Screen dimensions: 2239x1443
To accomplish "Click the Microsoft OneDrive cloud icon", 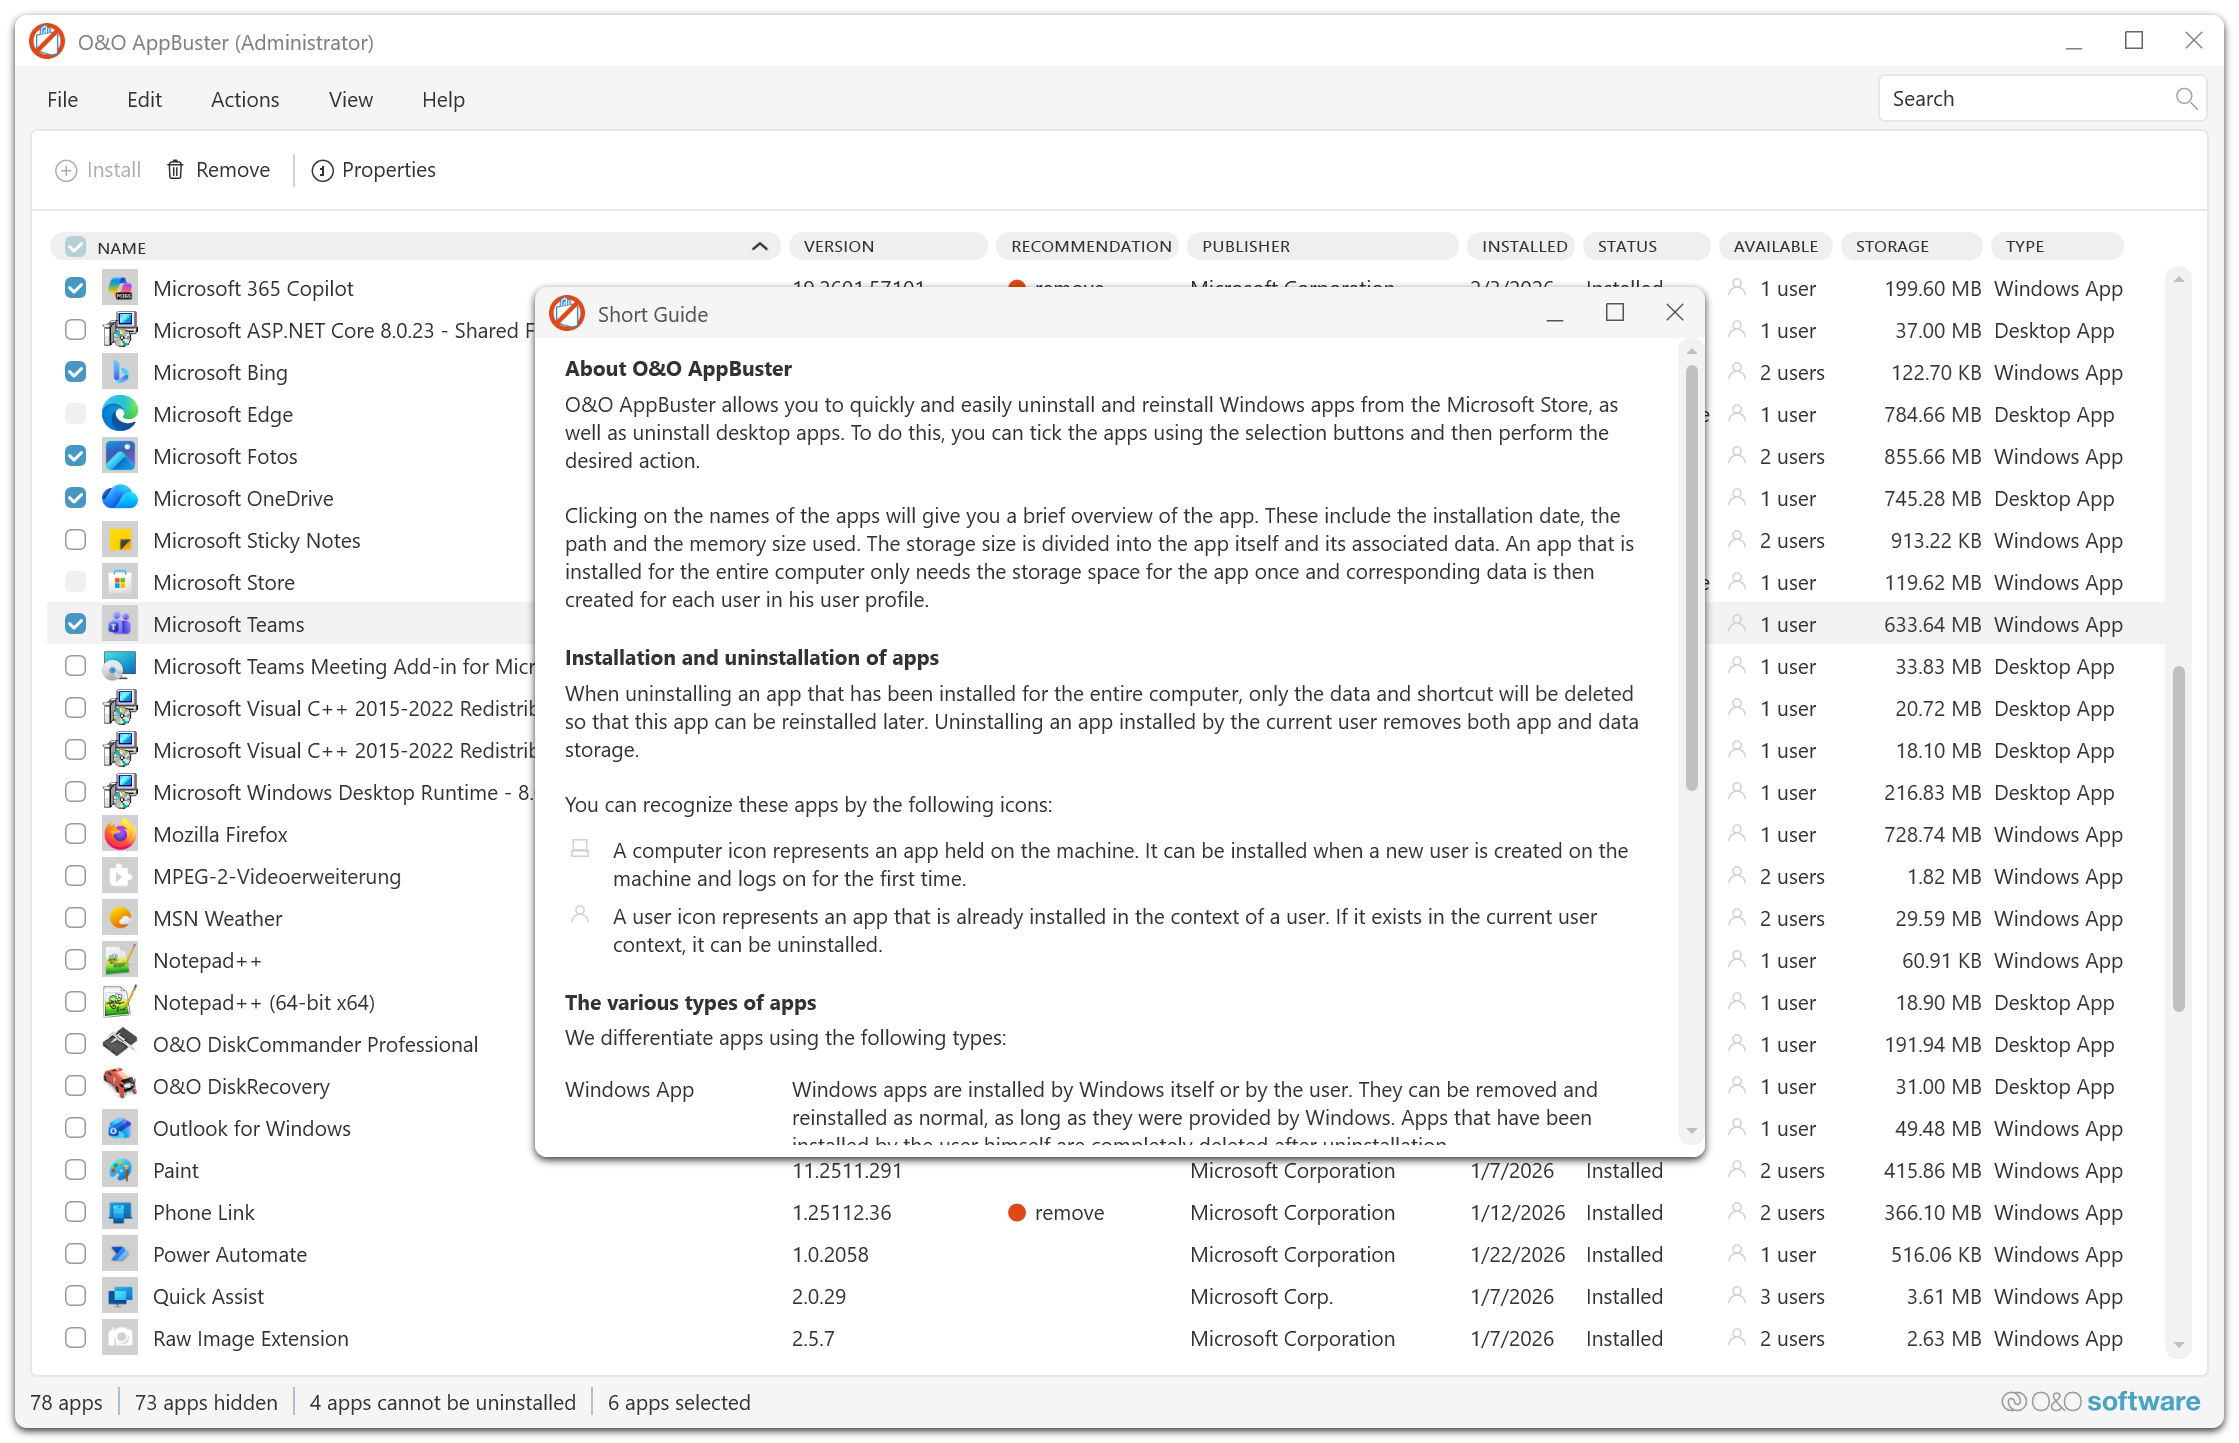I will click(x=120, y=498).
